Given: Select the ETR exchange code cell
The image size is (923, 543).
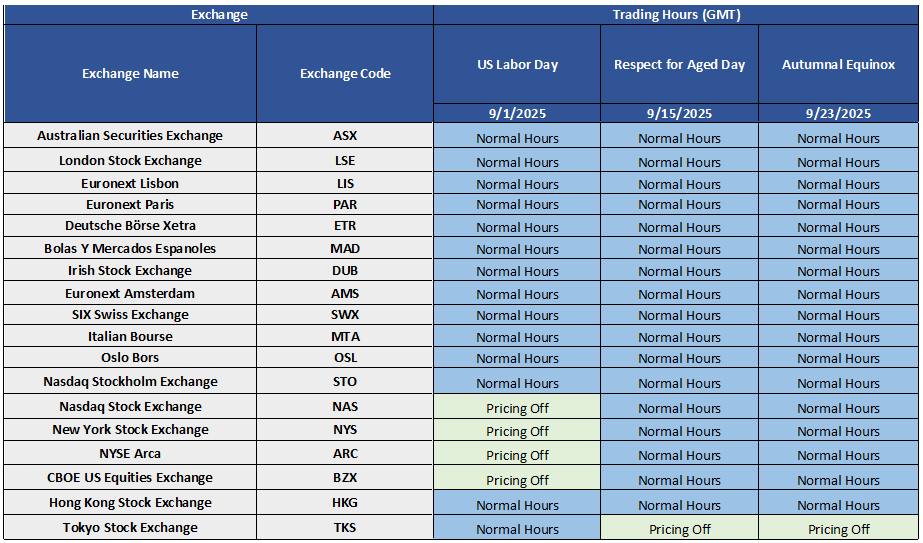Looking at the screenshot, I should [345, 226].
